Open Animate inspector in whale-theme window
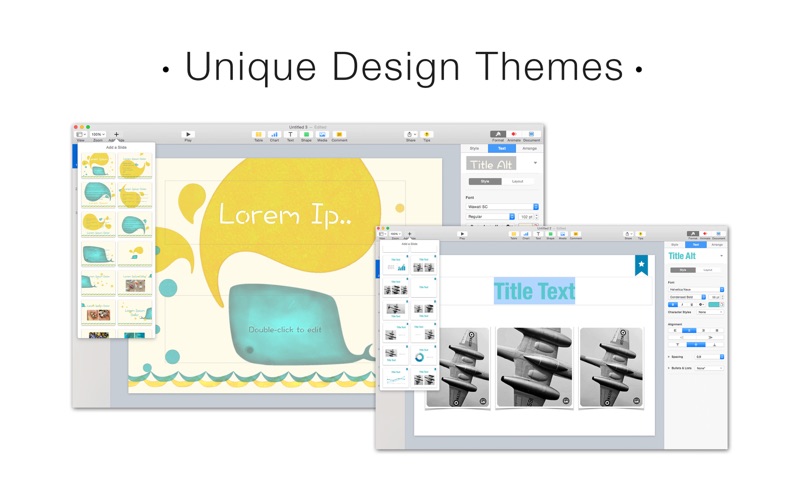Viewport: 800px width, 500px height. click(x=514, y=134)
